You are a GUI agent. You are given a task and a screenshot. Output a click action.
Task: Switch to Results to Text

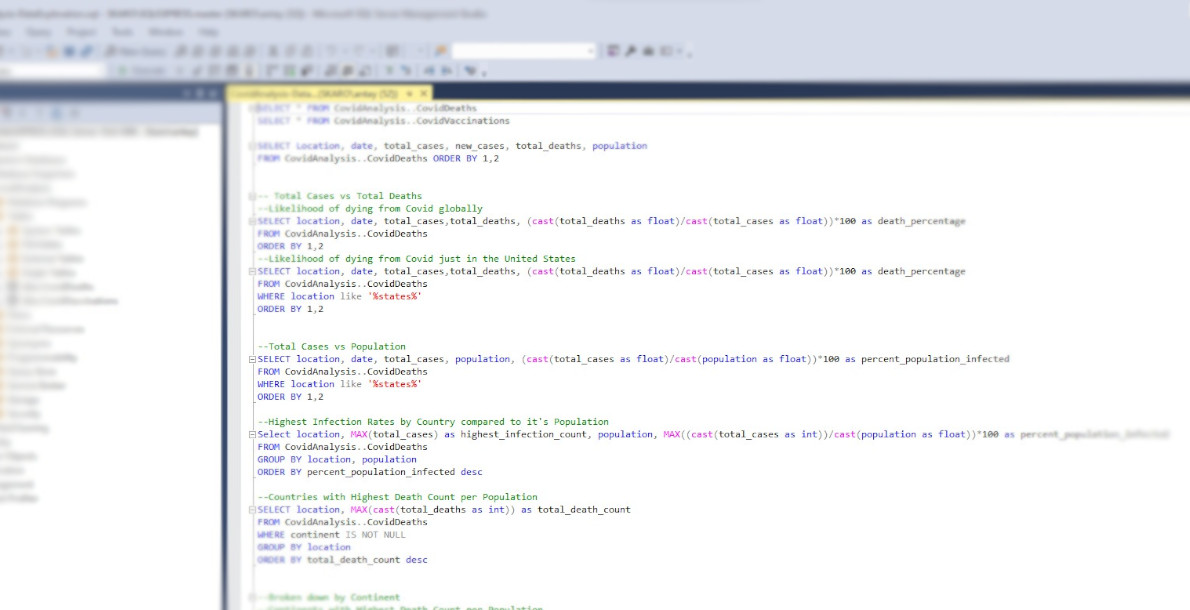[330, 71]
